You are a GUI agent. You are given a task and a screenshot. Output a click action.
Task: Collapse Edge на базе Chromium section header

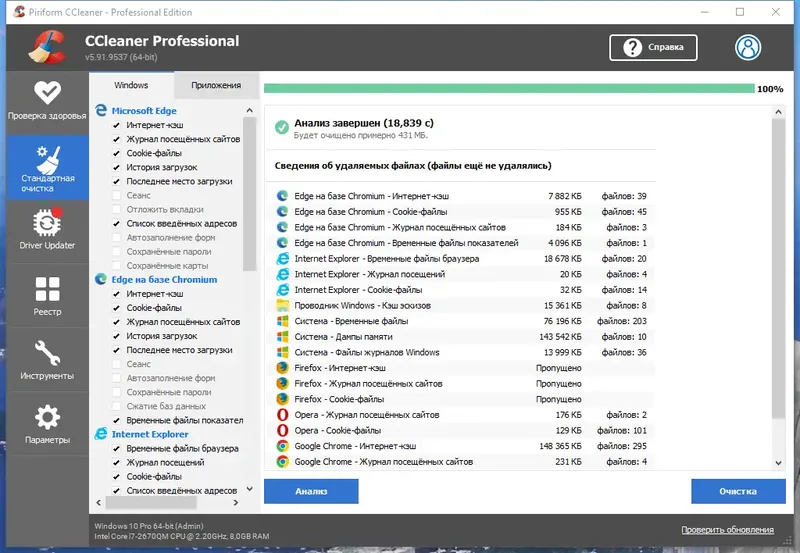[164, 280]
